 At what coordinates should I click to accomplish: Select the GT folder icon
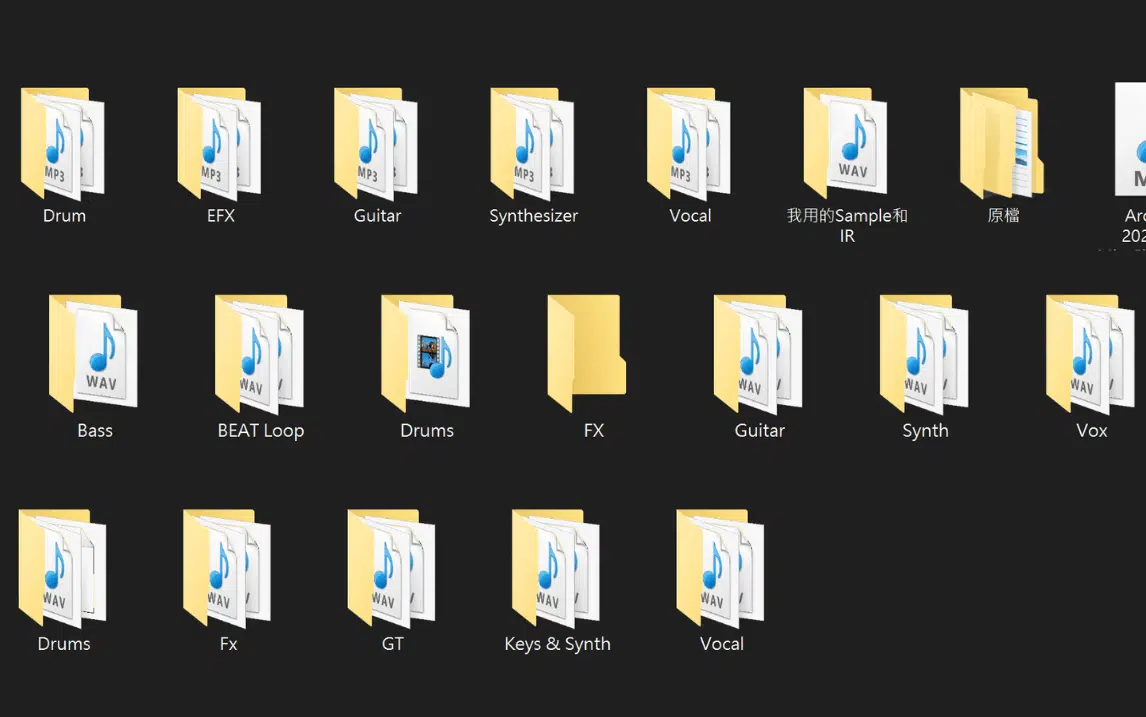[x=391, y=568]
